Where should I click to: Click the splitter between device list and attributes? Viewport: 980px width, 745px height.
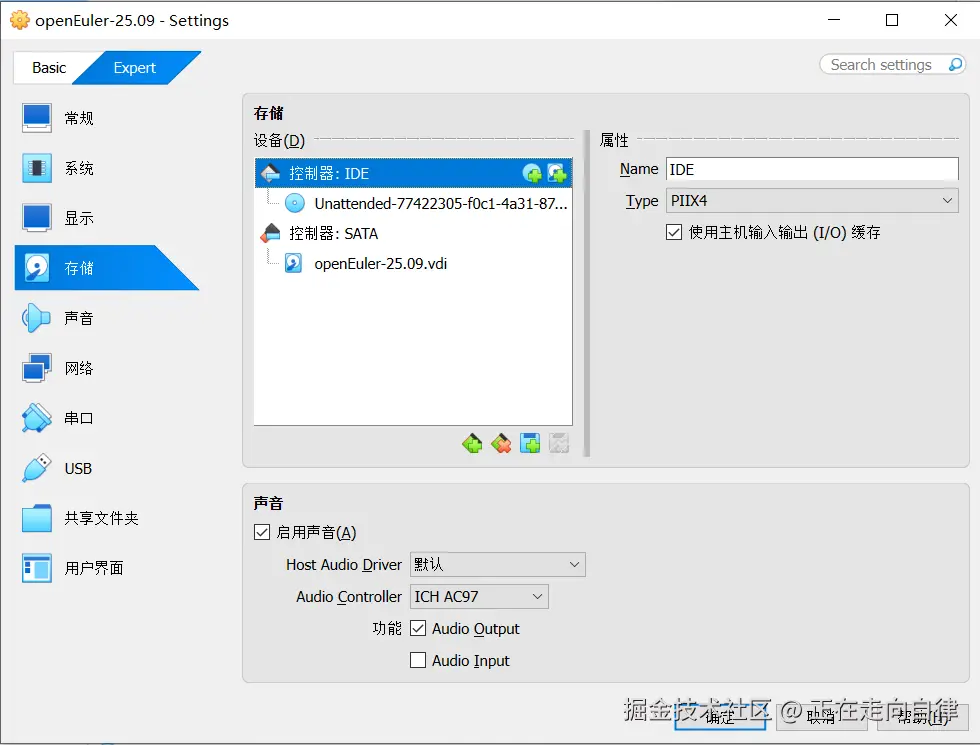coord(586,293)
